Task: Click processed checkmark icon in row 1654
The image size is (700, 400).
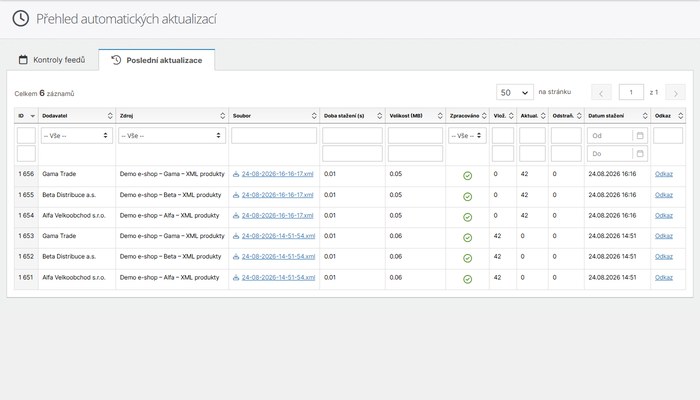Action: (467, 217)
